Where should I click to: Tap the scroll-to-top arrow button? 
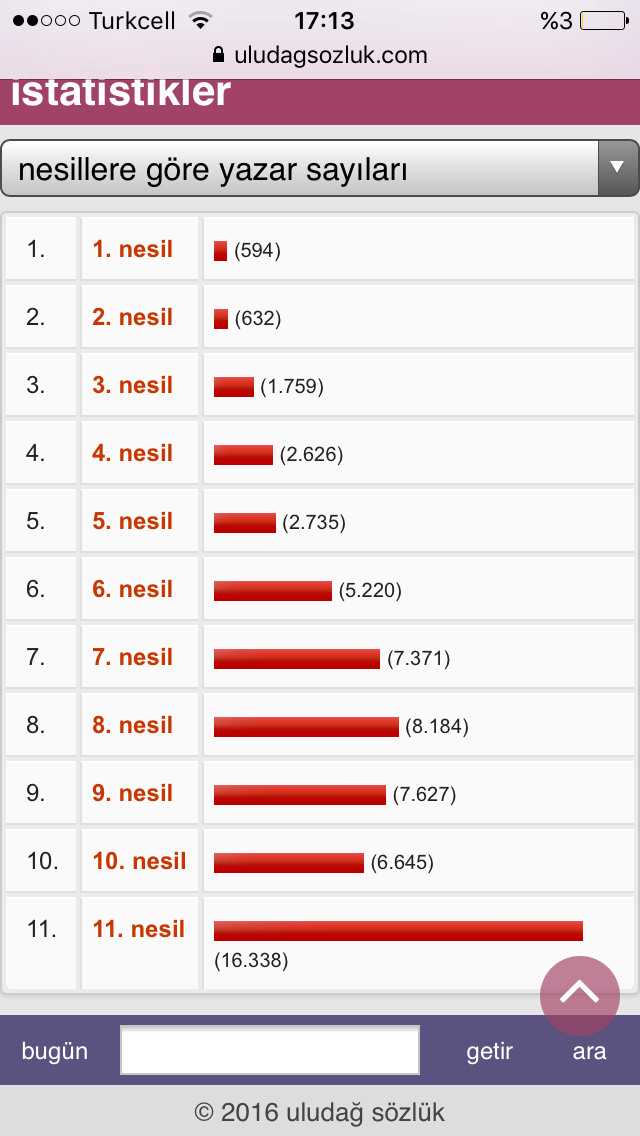click(x=580, y=995)
